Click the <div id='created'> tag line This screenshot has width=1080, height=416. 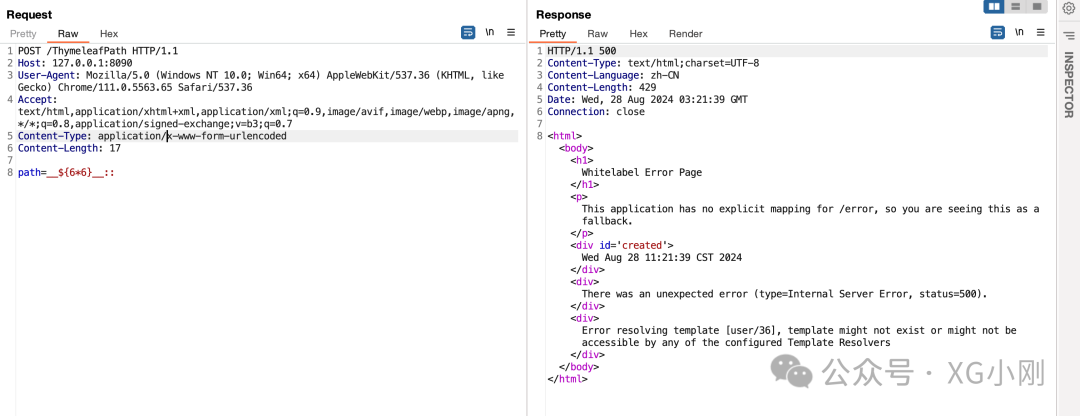(622, 245)
